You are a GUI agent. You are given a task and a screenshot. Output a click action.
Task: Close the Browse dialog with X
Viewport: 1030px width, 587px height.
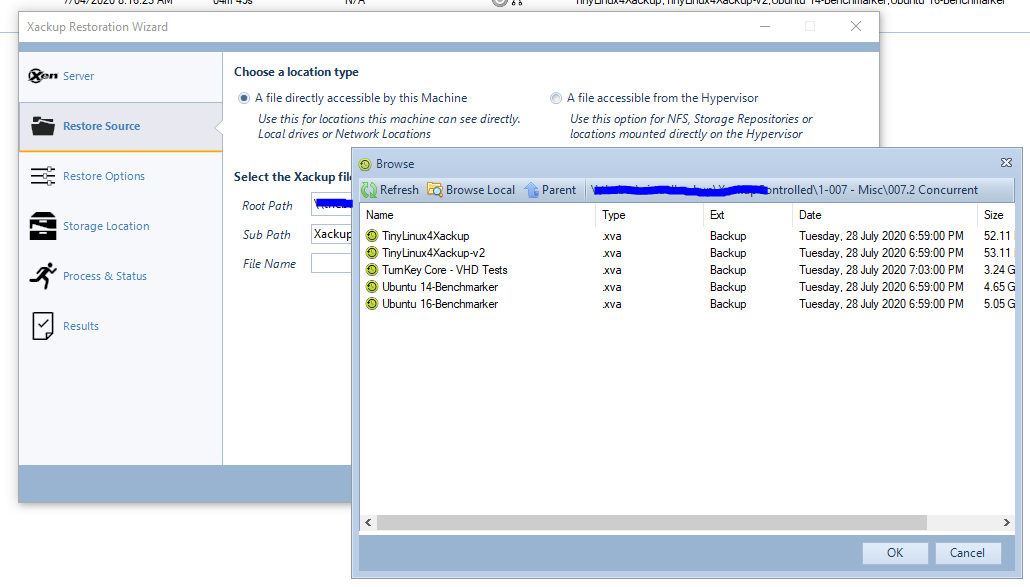tap(1006, 163)
